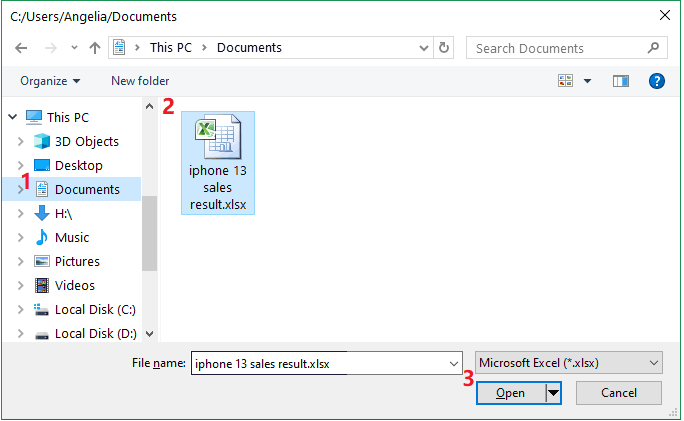Expand the Music tree node
Image resolution: width=684 pixels, height=421 pixels.
pos(21,237)
